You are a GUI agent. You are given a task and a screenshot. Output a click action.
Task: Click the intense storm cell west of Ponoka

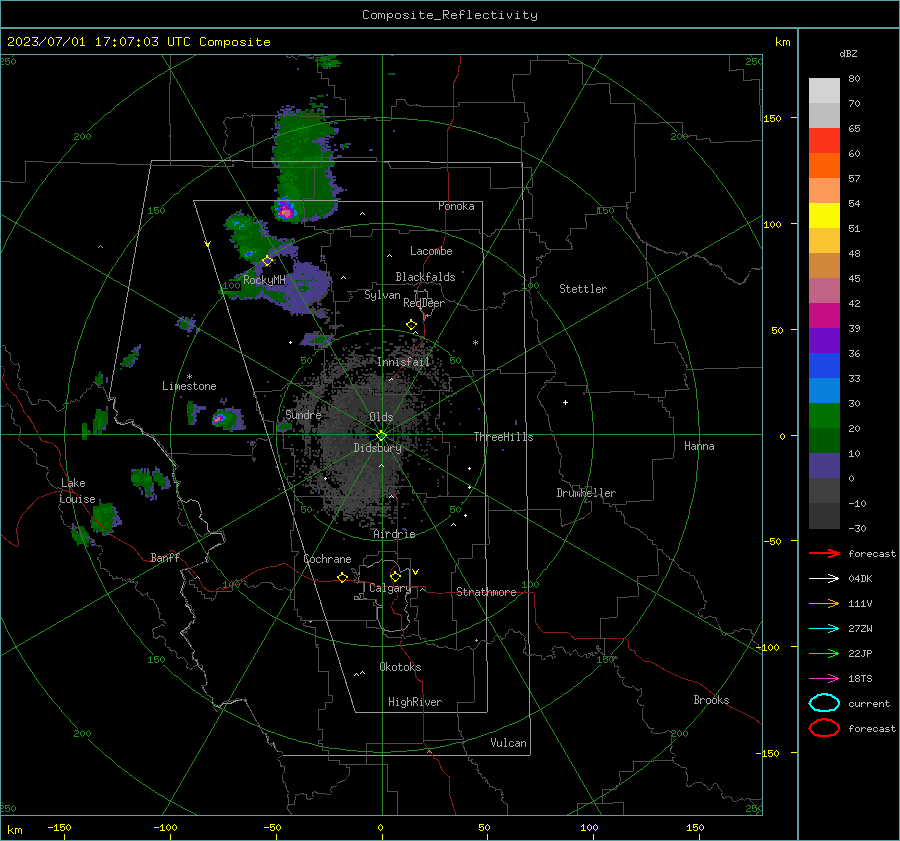pos(285,211)
